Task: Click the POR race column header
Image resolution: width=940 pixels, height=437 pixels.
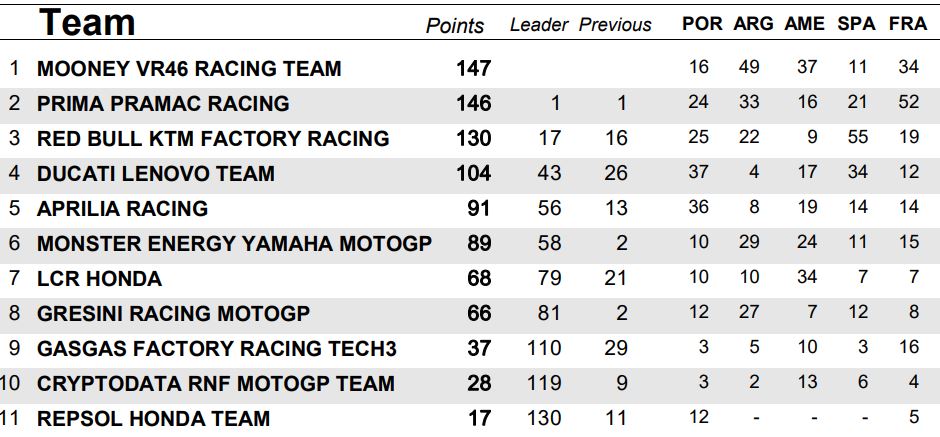Action: pos(702,24)
